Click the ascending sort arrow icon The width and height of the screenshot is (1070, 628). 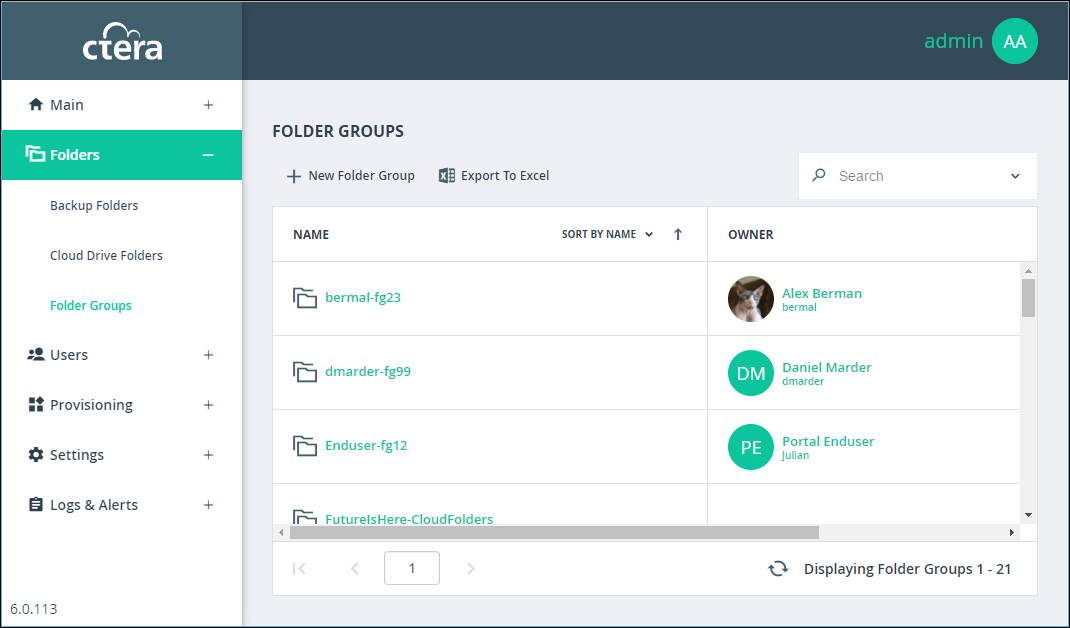coord(678,235)
